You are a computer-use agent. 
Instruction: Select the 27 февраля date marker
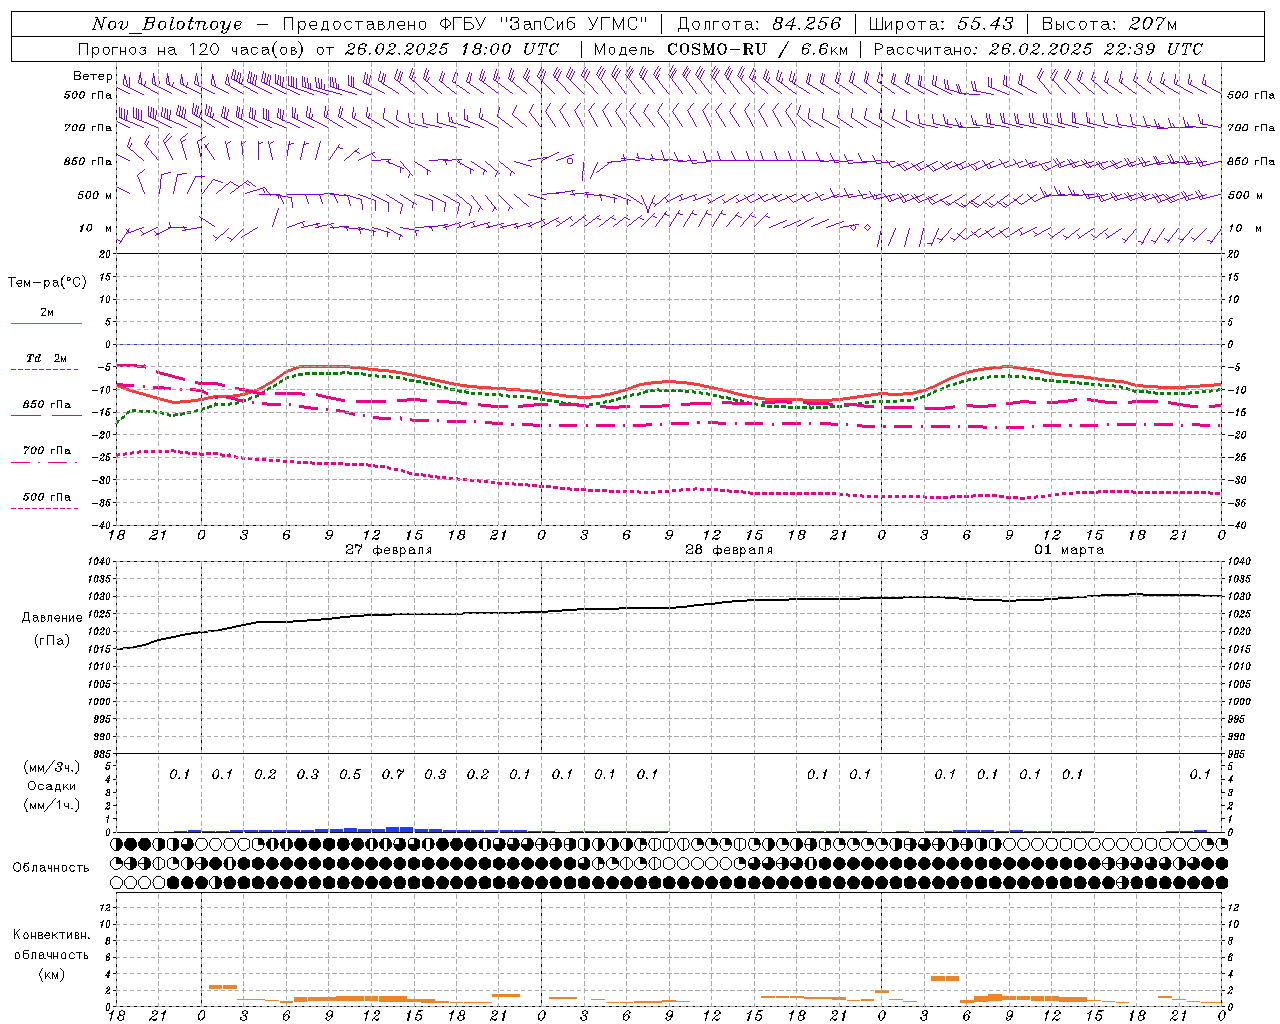(x=389, y=550)
